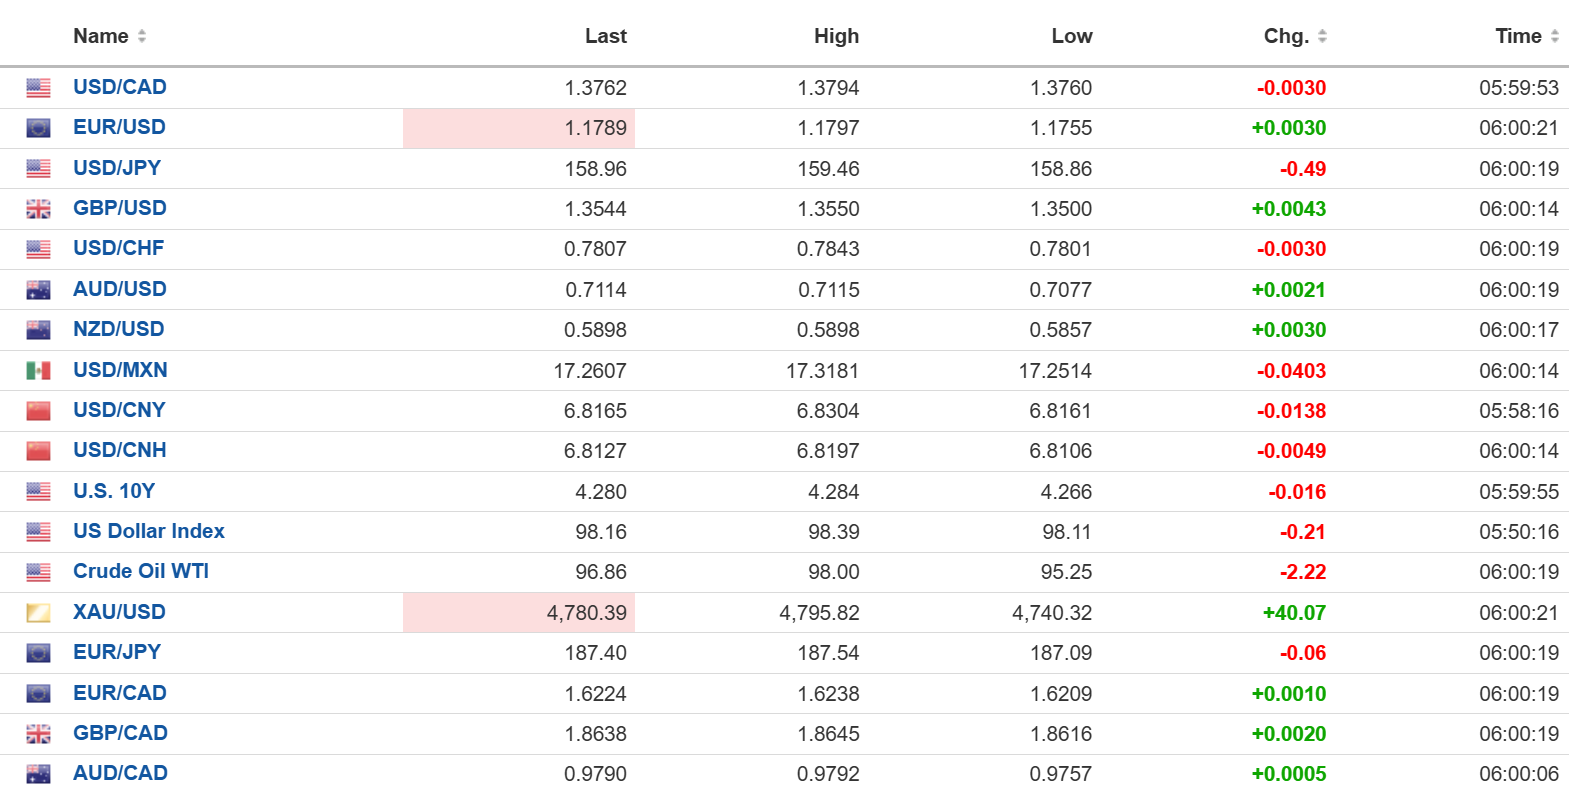Click the UK flag icon beside GBP/USD
This screenshot has height=792, width=1569.
coord(38,209)
